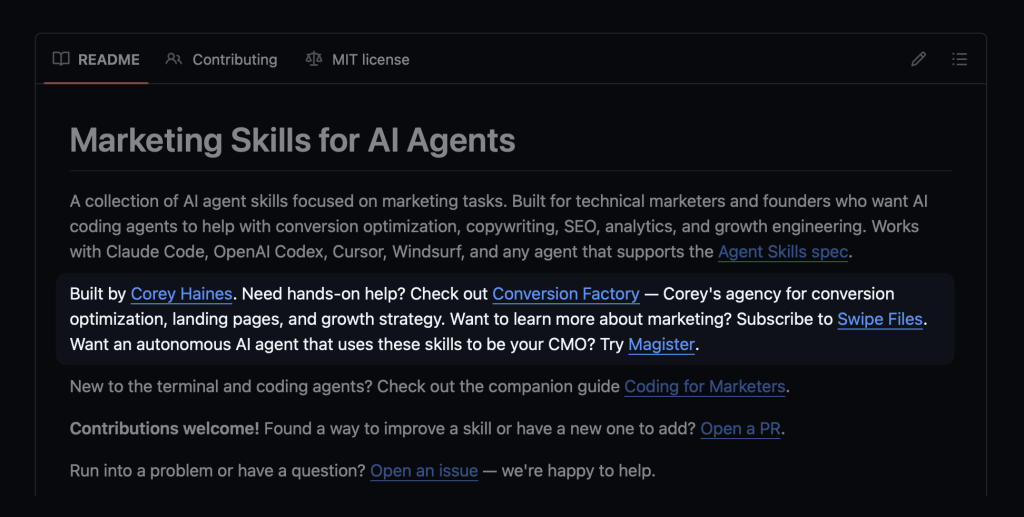
Task: Follow the Agent Skills spec link
Action: pyautogui.click(x=783, y=252)
